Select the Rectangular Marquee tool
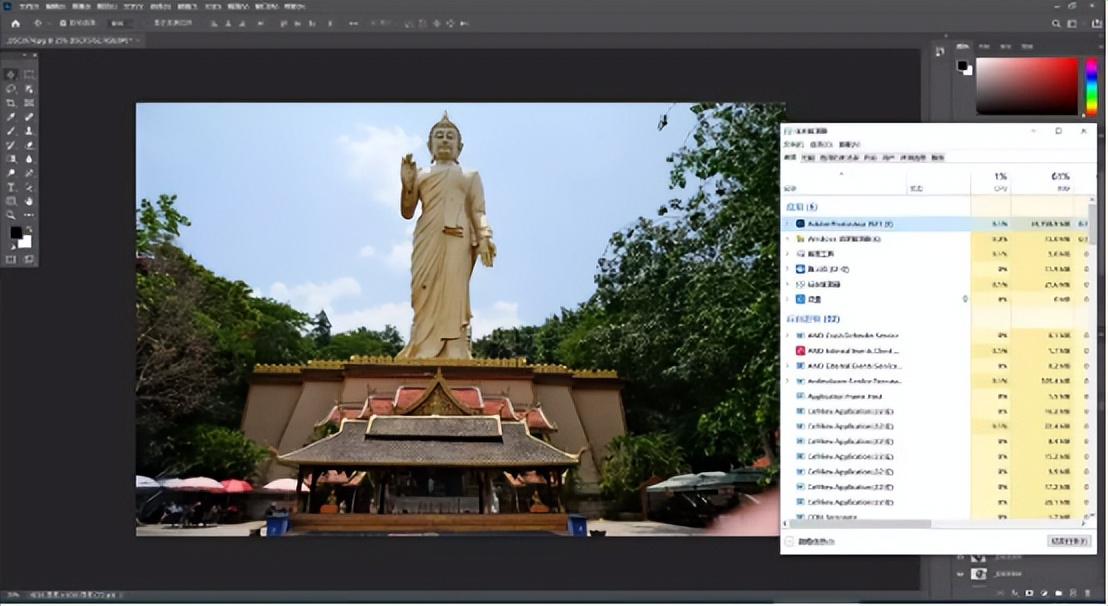 (x=29, y=74)
